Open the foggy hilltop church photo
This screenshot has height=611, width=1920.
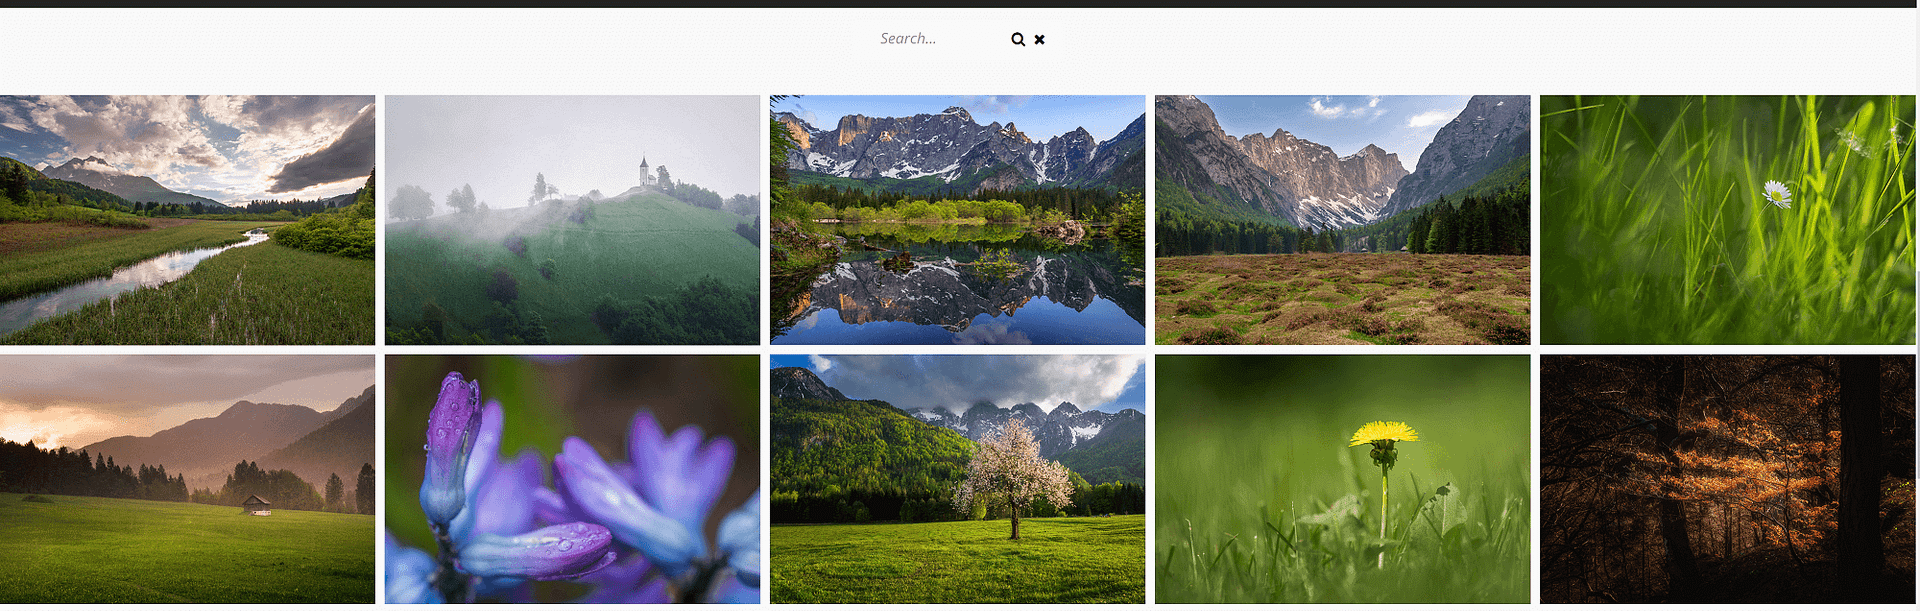coord(572,220)
